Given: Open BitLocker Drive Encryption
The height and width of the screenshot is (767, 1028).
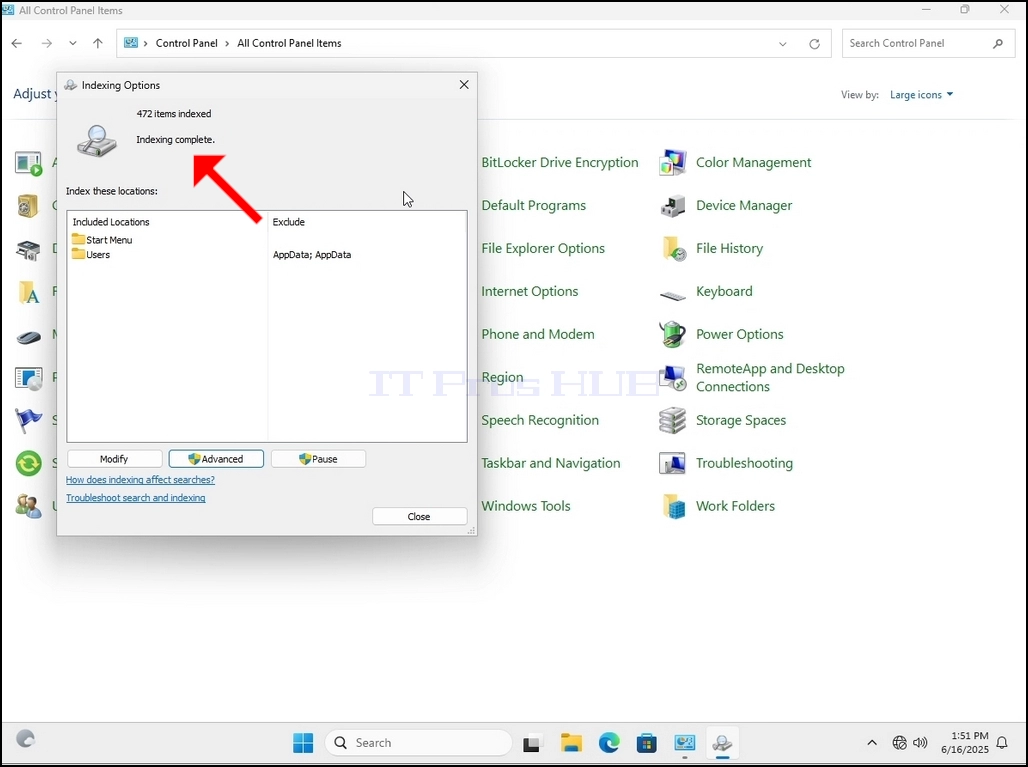Looking at the screenshot, I should (x=560, y=163).
